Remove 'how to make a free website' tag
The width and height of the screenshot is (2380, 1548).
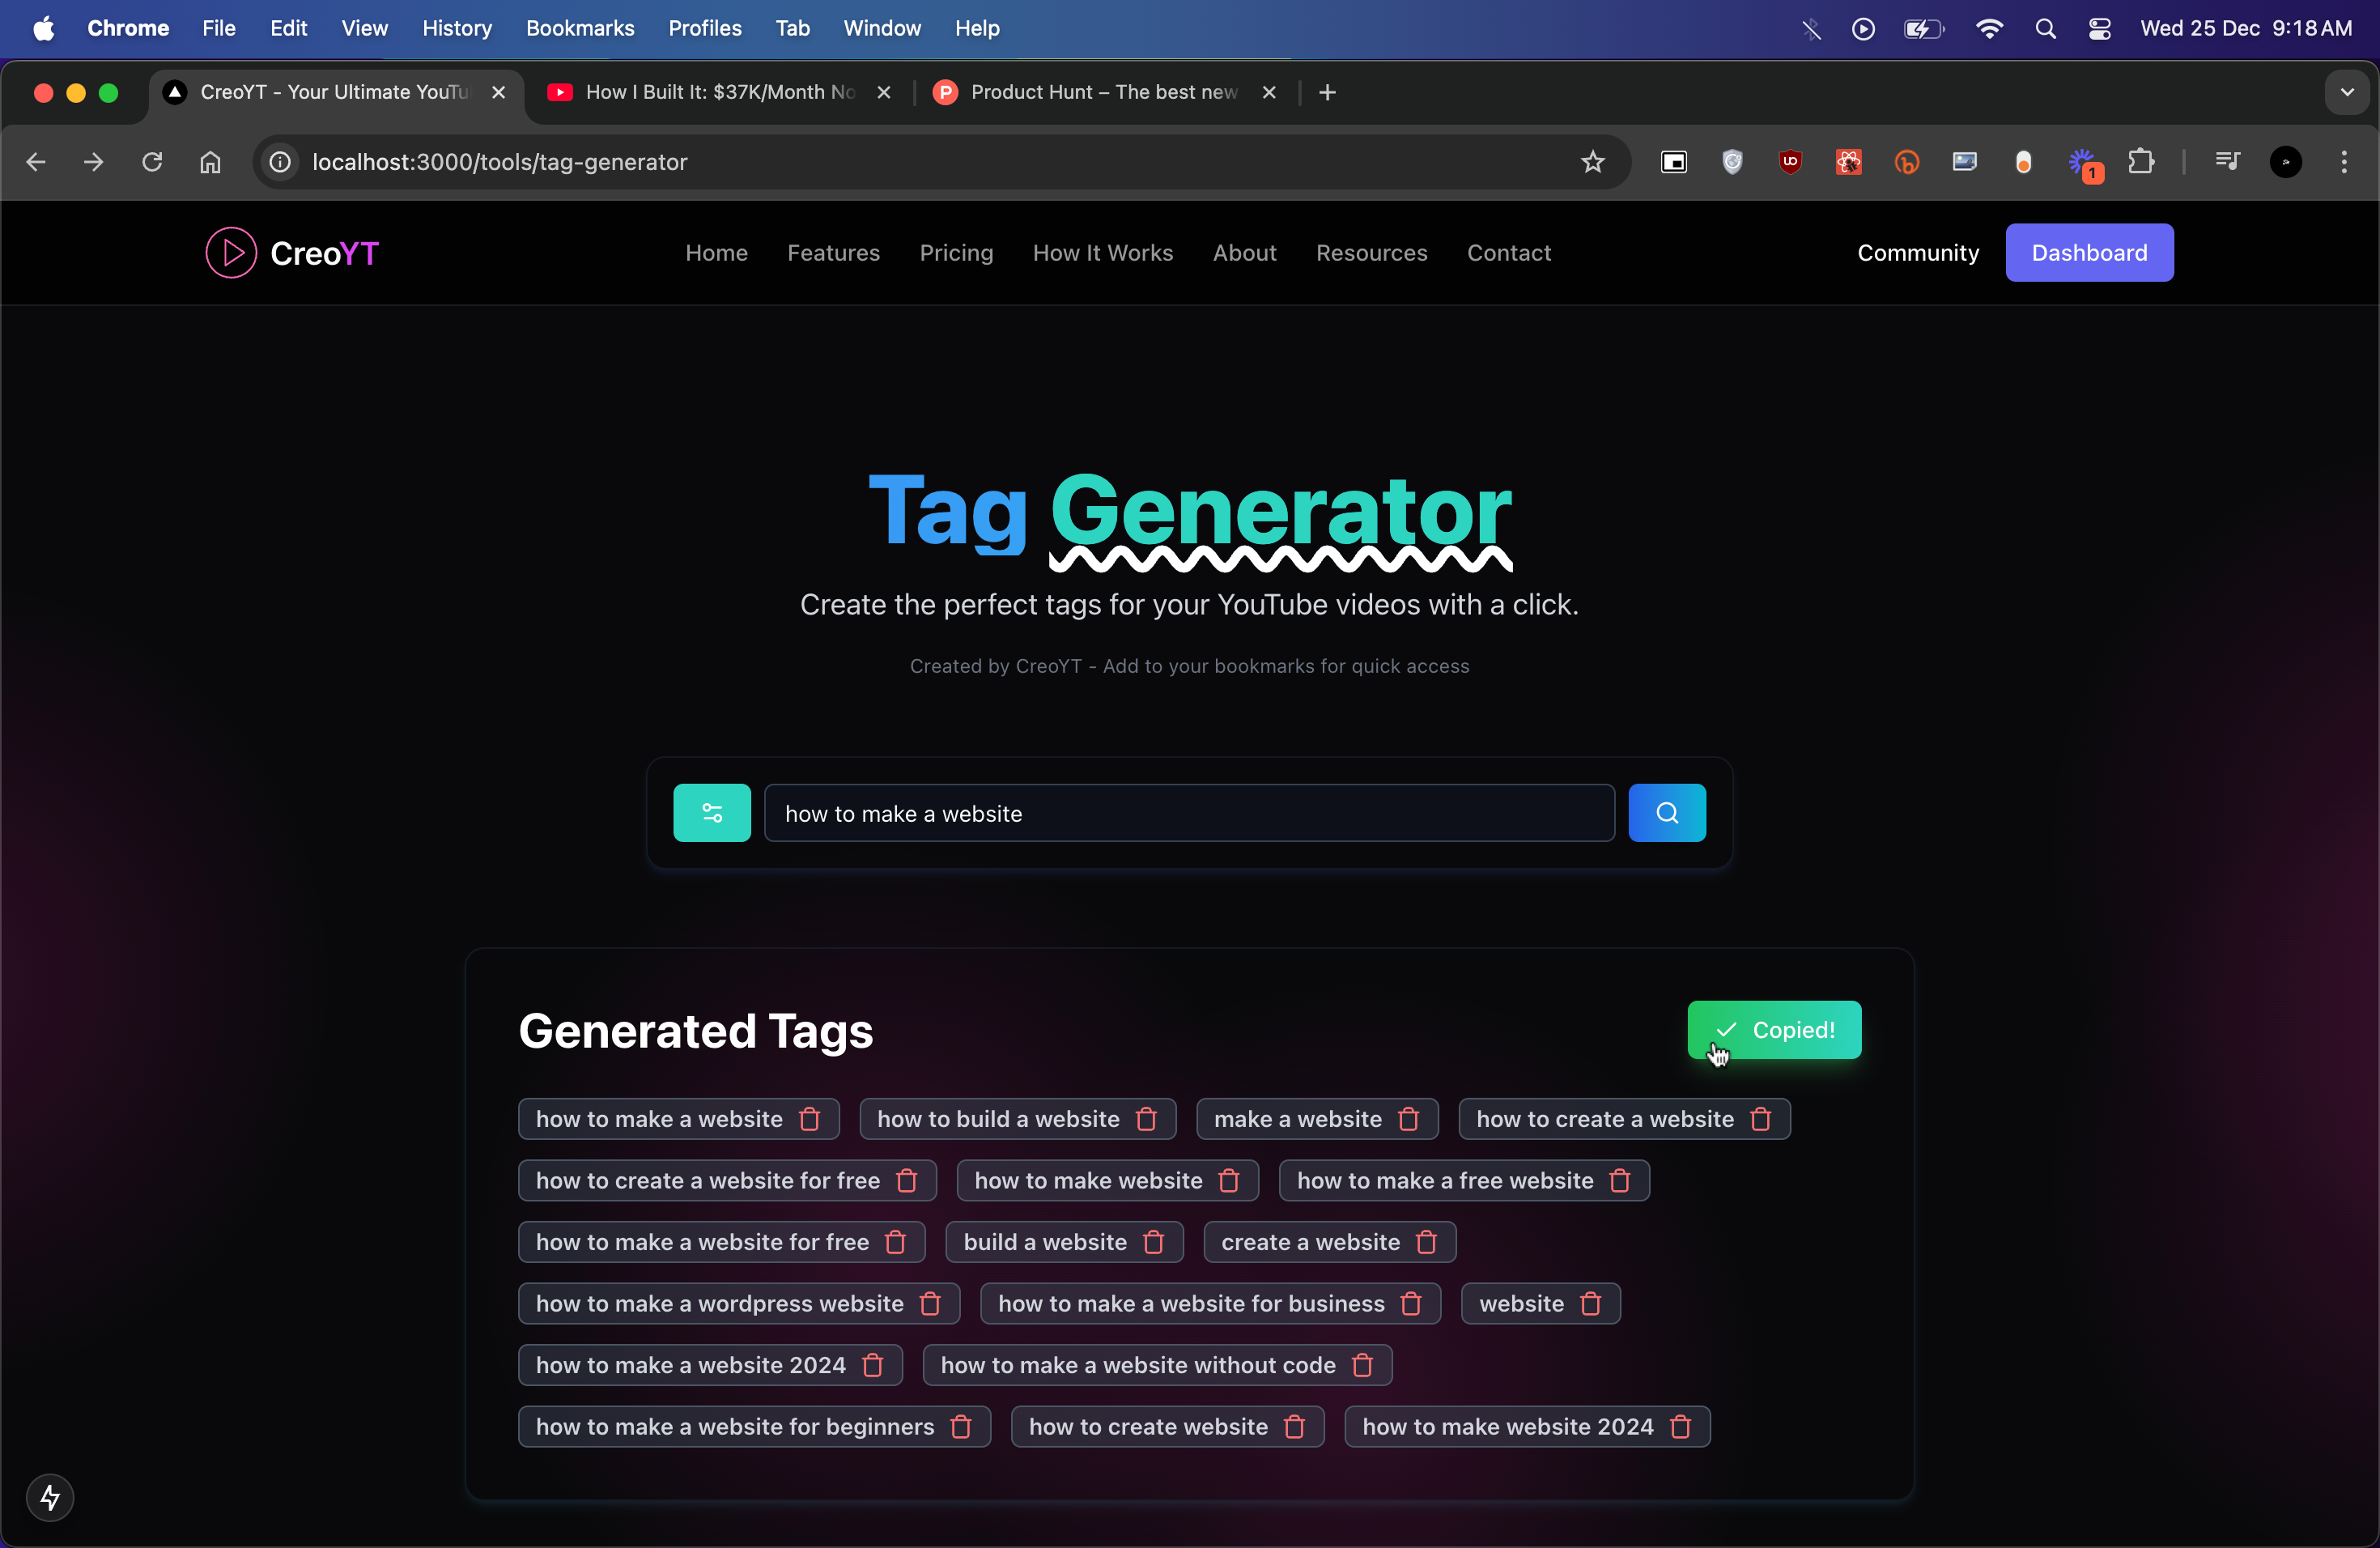(1620, 1181)
